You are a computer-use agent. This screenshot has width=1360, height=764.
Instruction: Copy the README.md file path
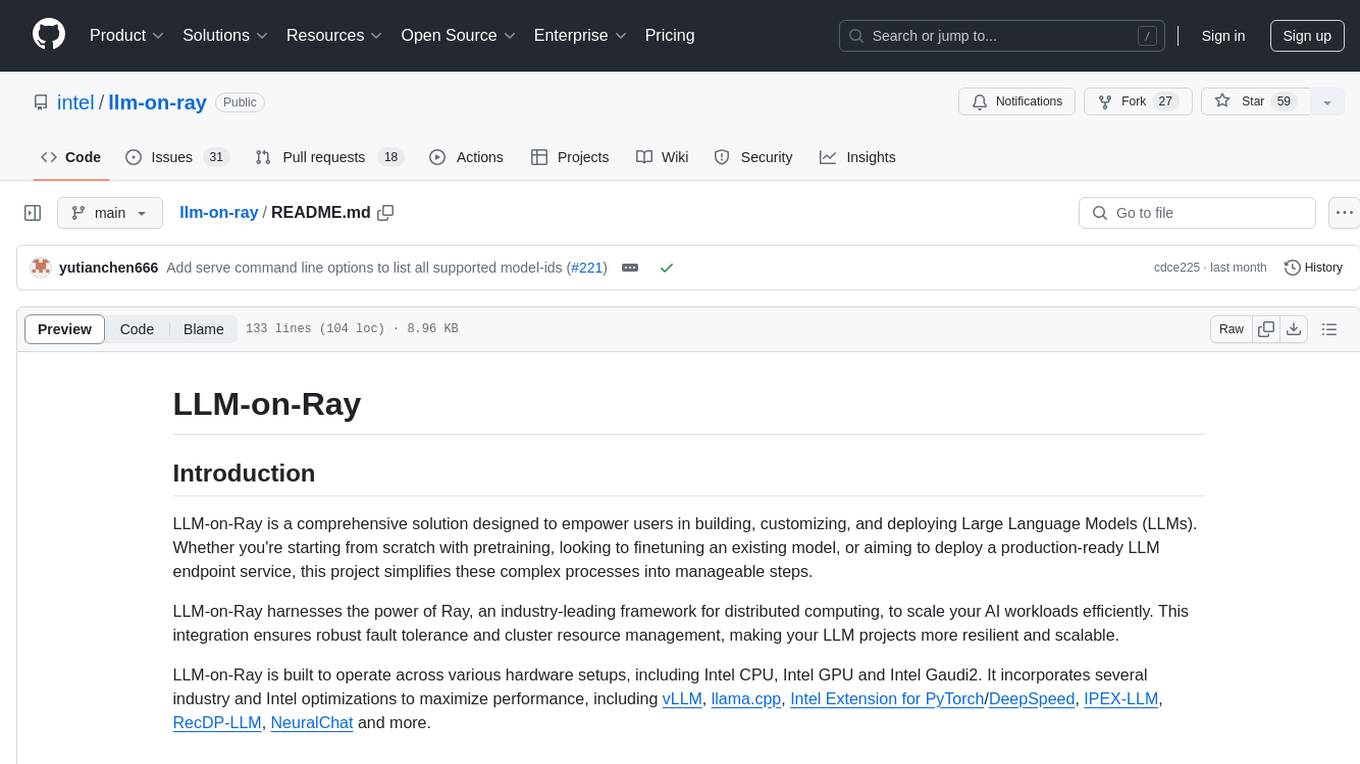point(386,213)
